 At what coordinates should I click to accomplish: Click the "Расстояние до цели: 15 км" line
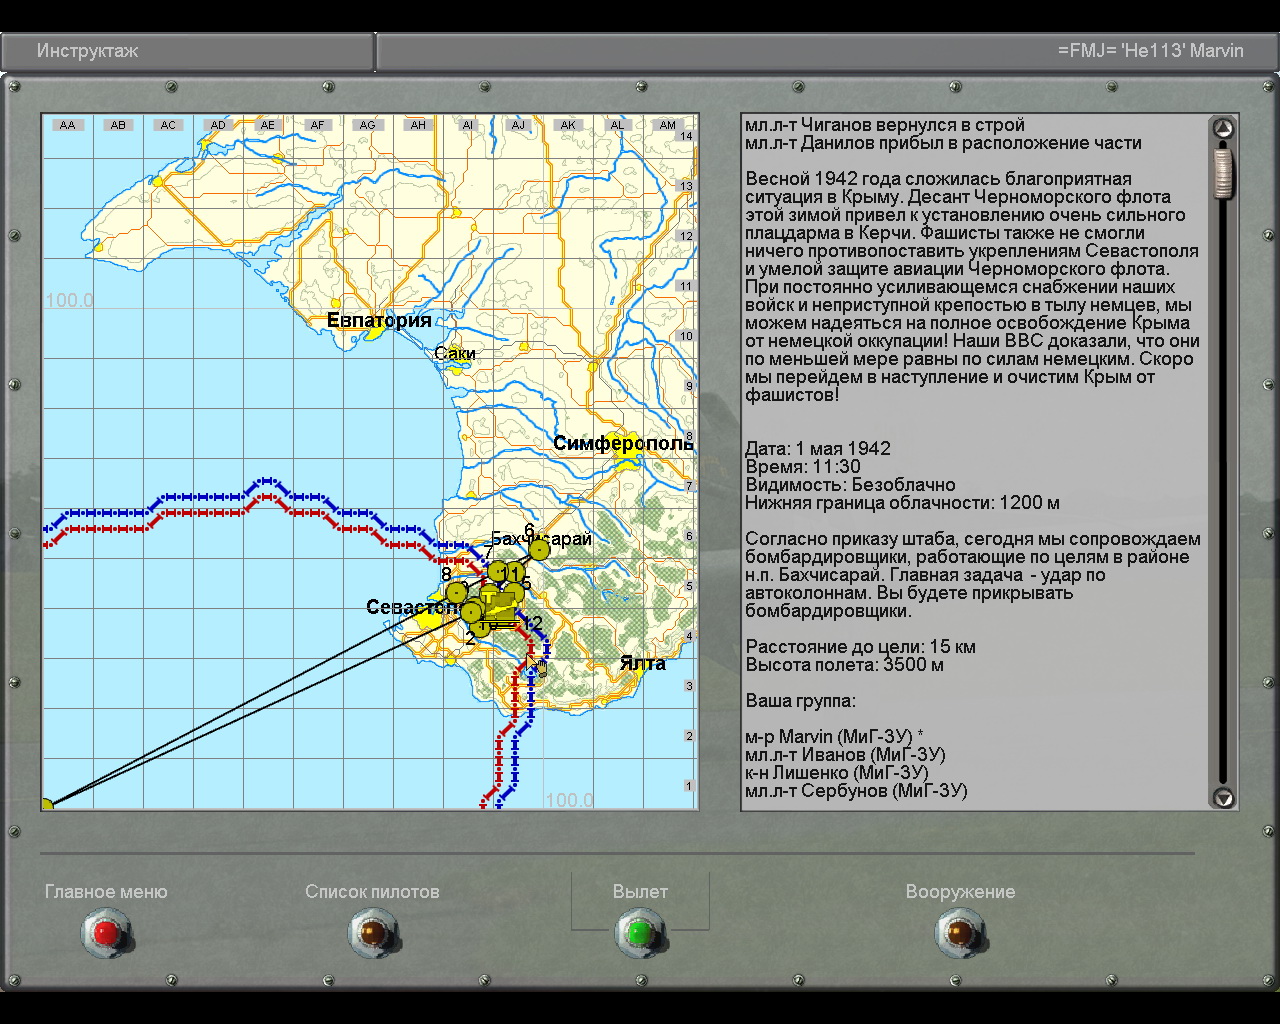coord(860,647)
